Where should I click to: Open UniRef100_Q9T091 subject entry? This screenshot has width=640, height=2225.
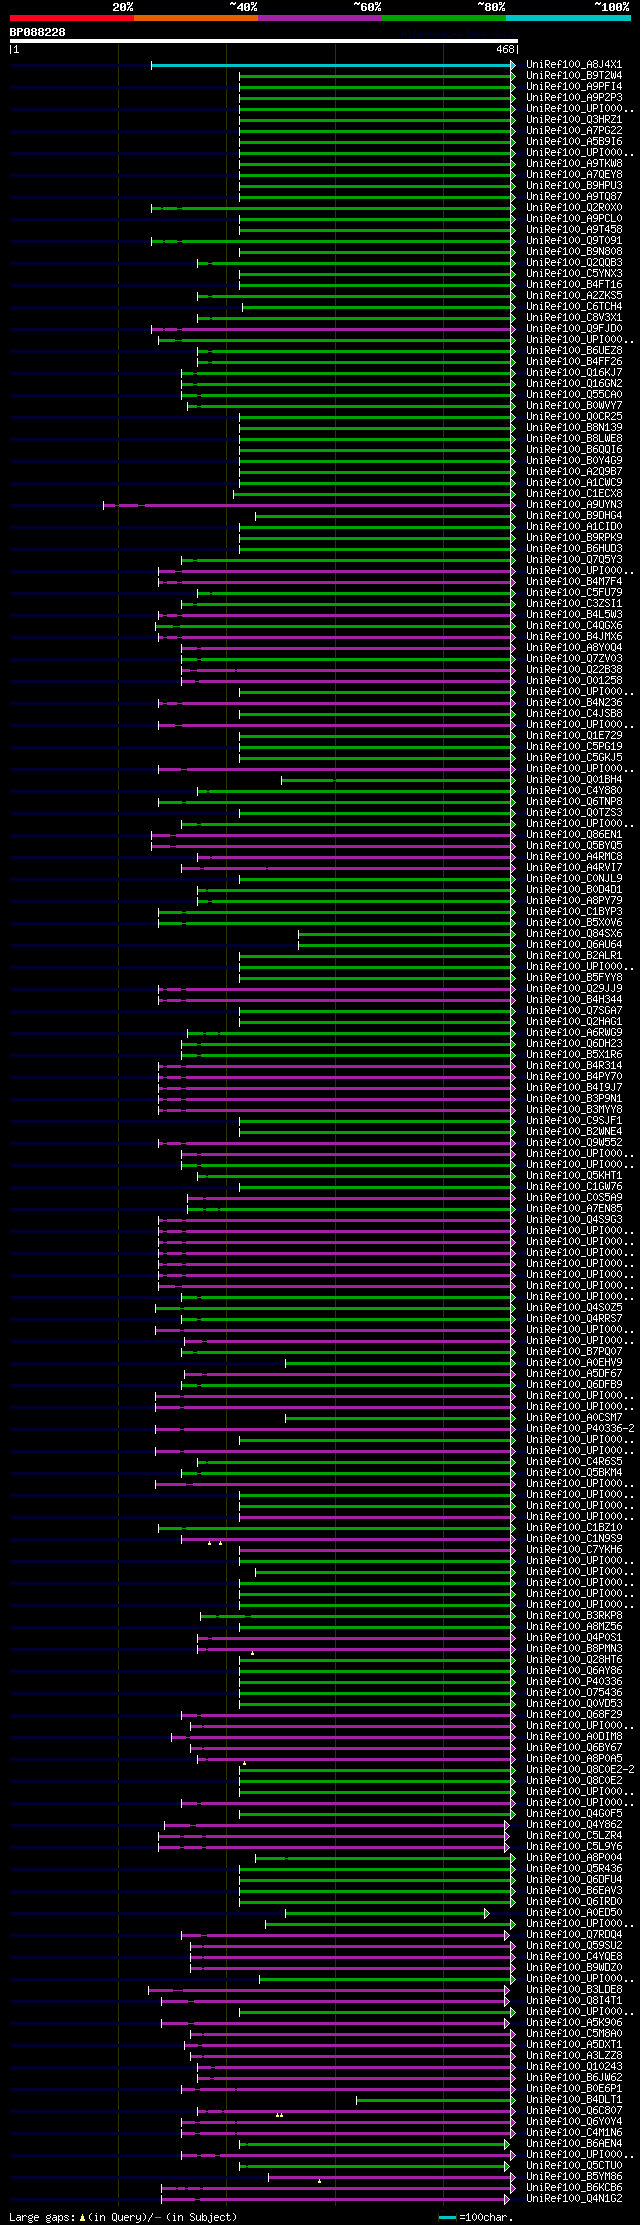pyautogui.click(x=574, y=241)
